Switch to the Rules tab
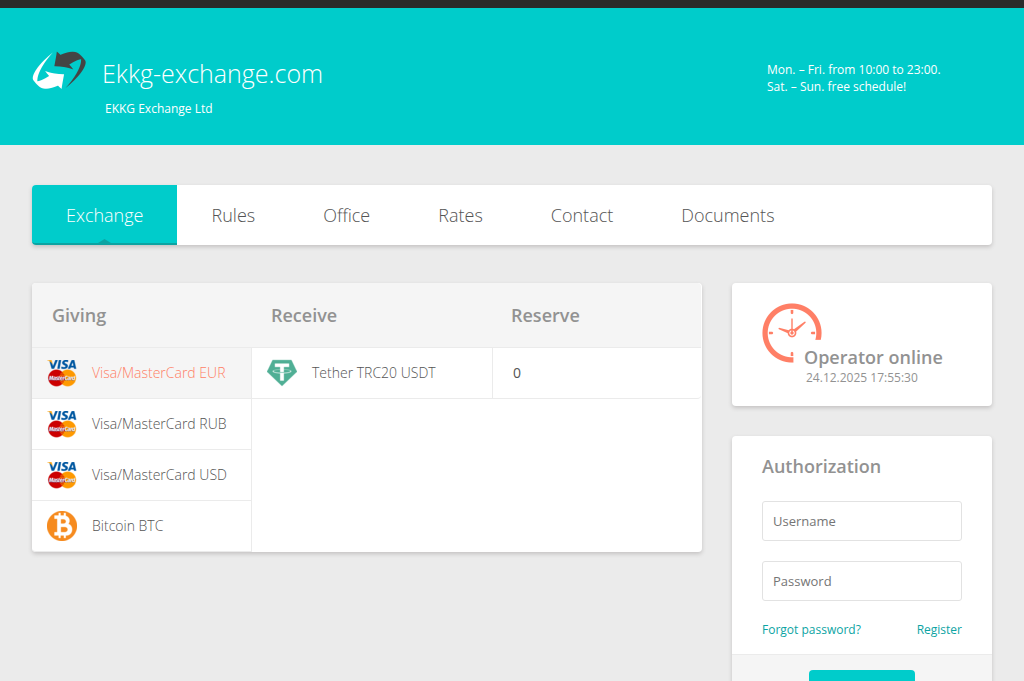1024x681 pixels. click(233, 215)
